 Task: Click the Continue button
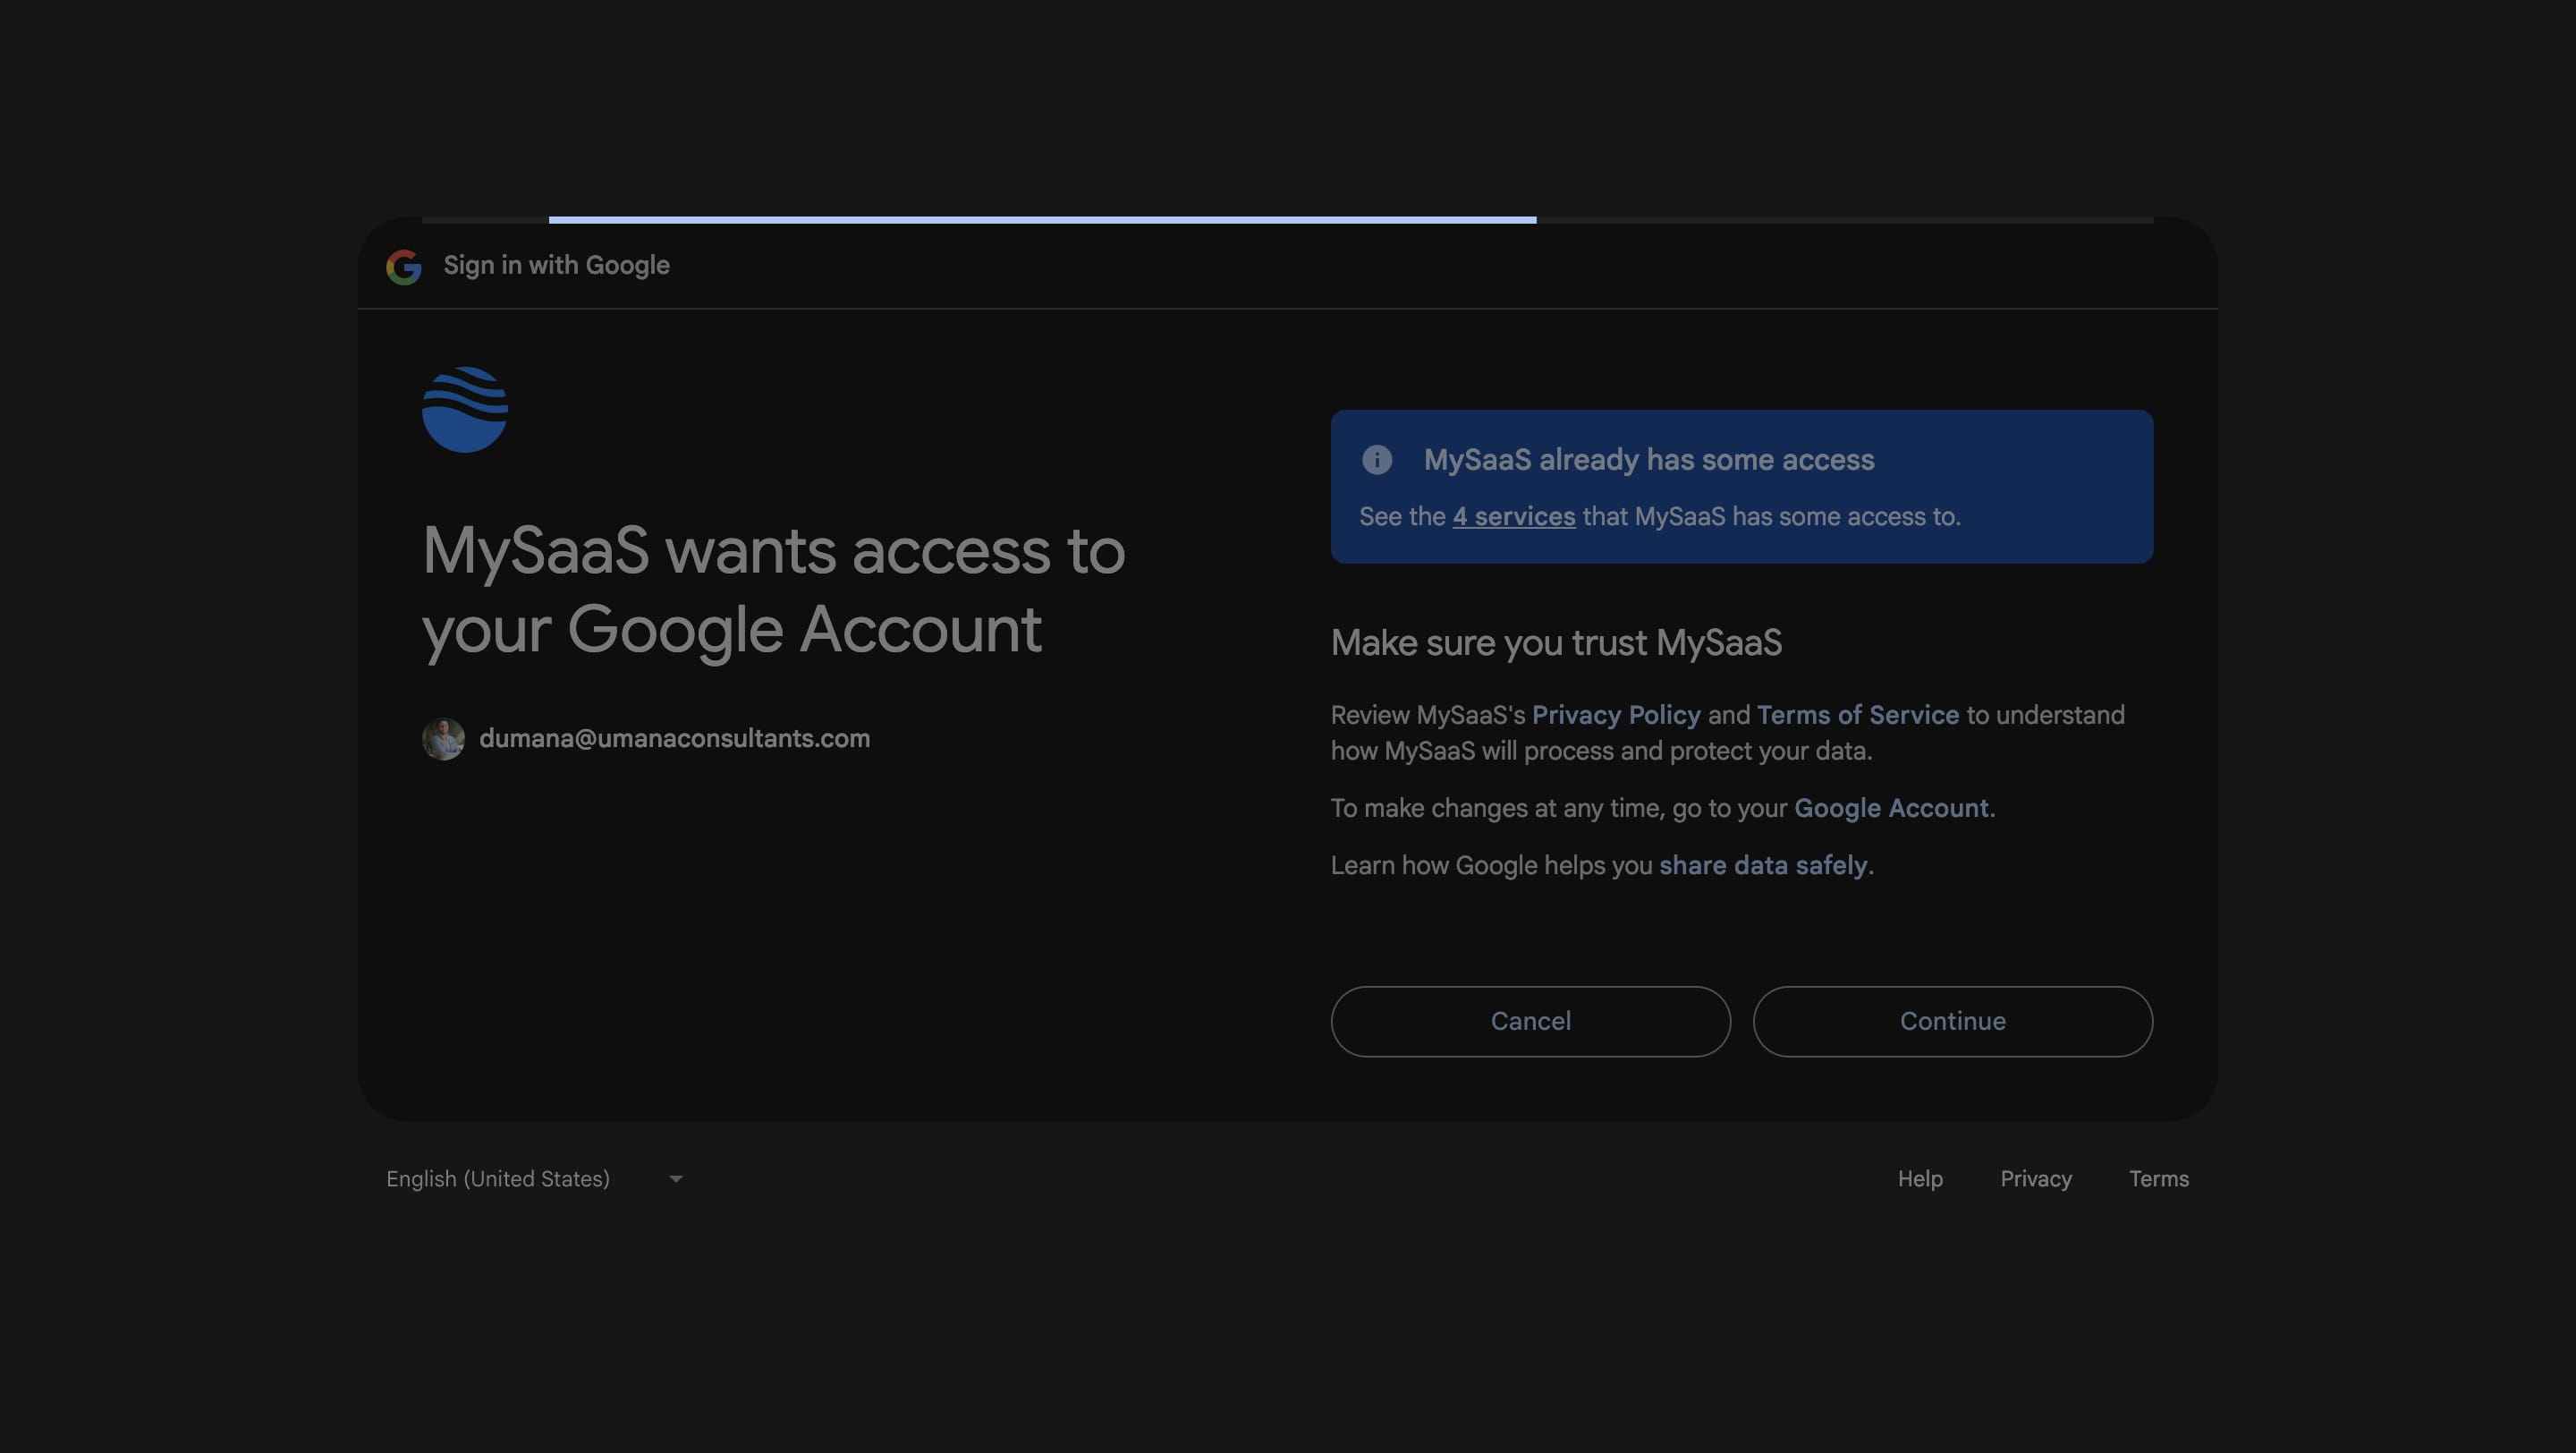point(1952,1021)
